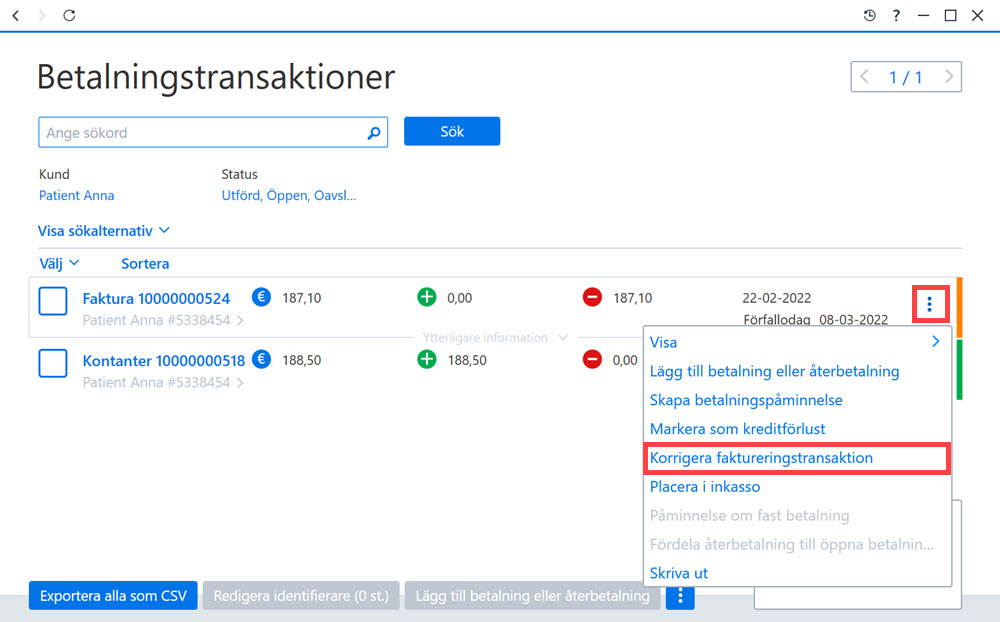
Task: Click bottom Lägg till betalning eller återbetalning button
Action: [533, 596]
